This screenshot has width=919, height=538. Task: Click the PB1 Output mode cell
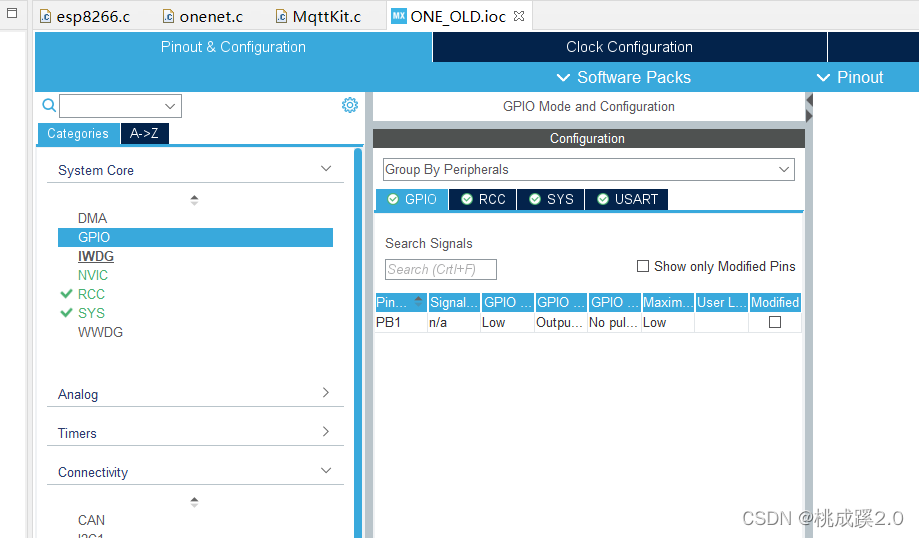(x=561, y=322)
